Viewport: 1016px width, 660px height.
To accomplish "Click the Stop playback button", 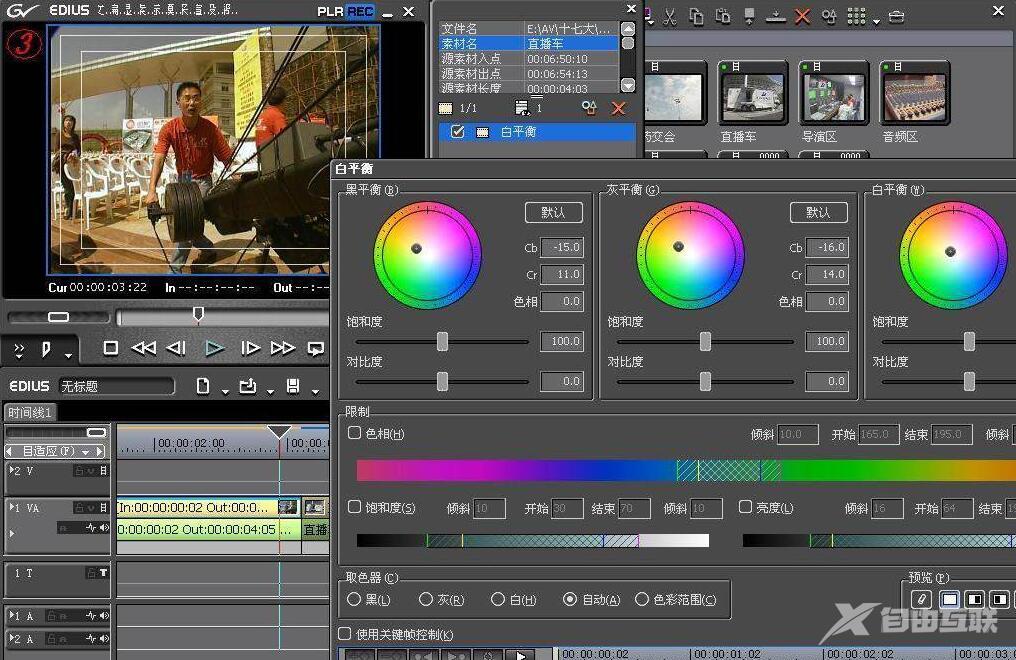I will coord(111,348).
